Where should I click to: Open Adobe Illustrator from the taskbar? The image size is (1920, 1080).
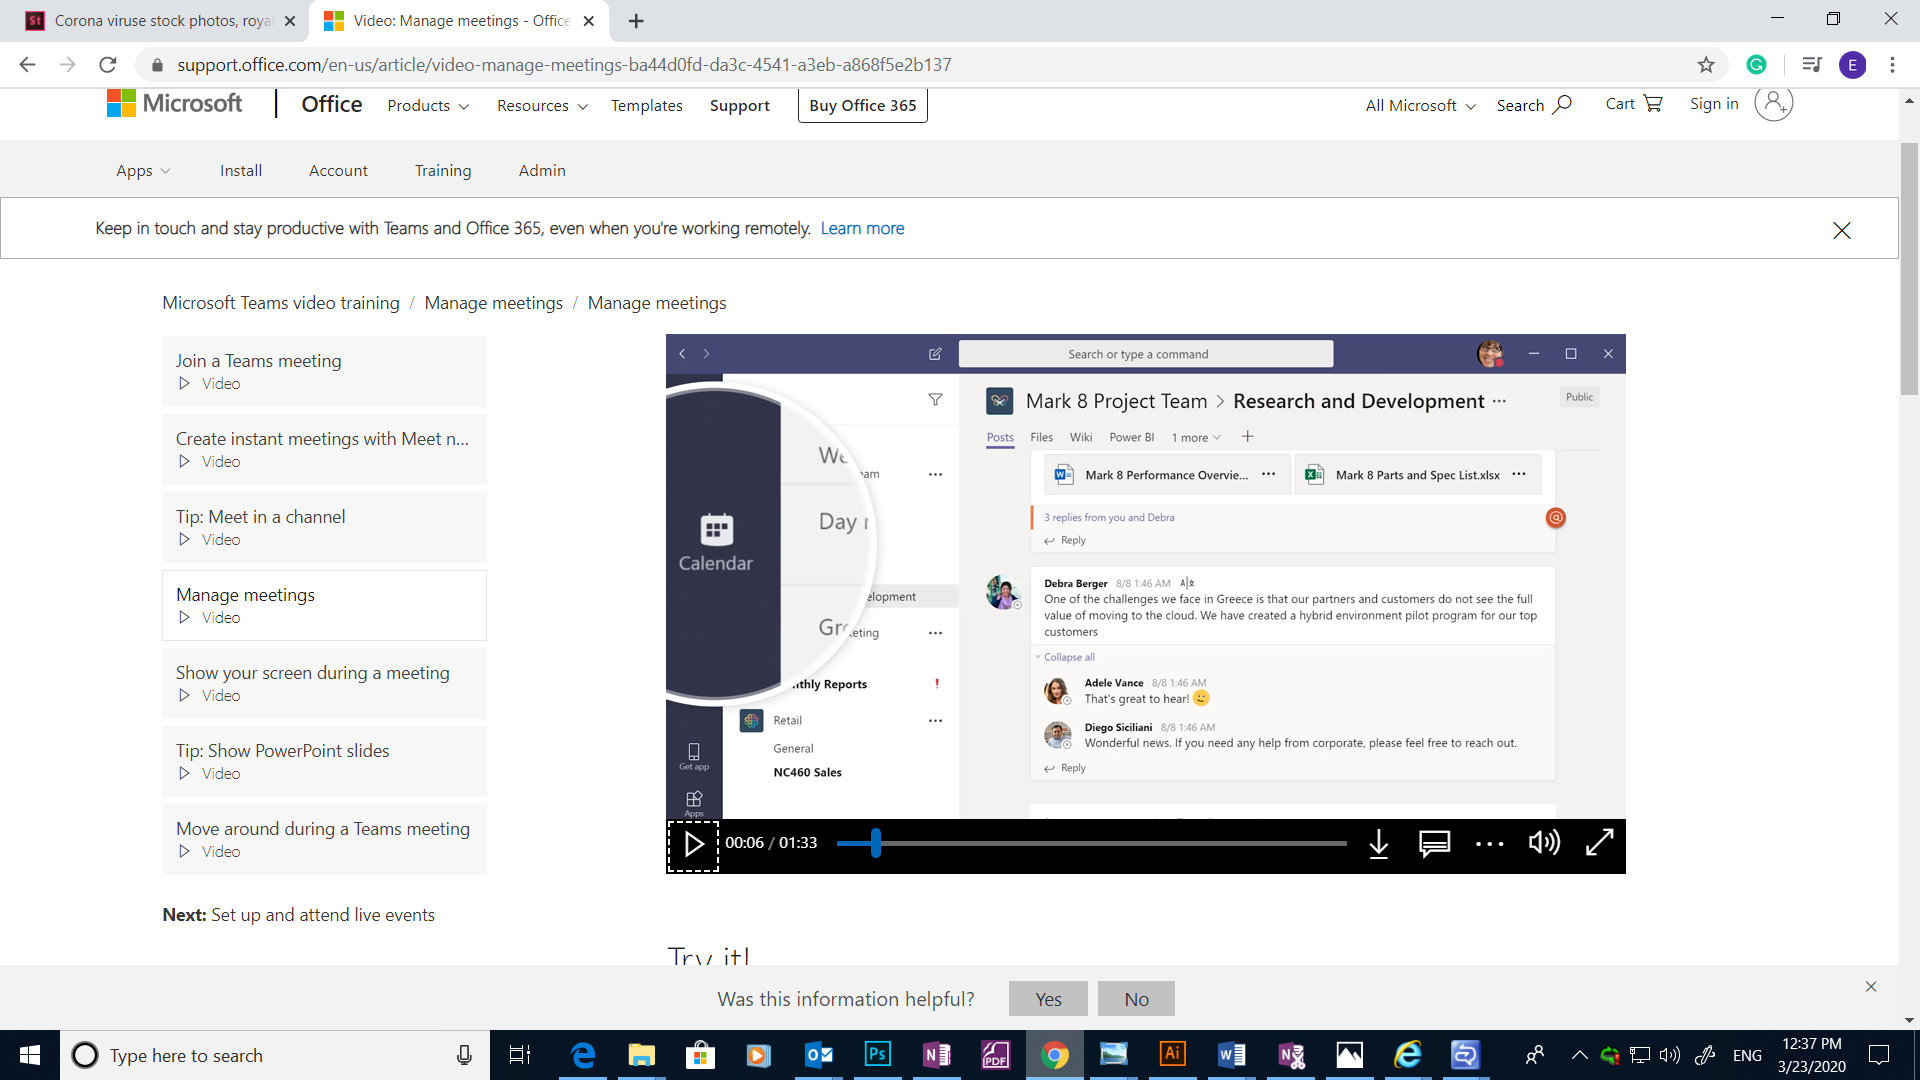1172,1055
